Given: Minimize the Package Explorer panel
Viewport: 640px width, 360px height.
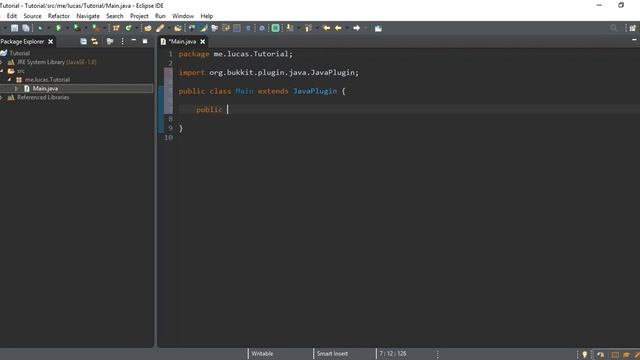Looking at the screenshot, I should [x=133, y=41].
